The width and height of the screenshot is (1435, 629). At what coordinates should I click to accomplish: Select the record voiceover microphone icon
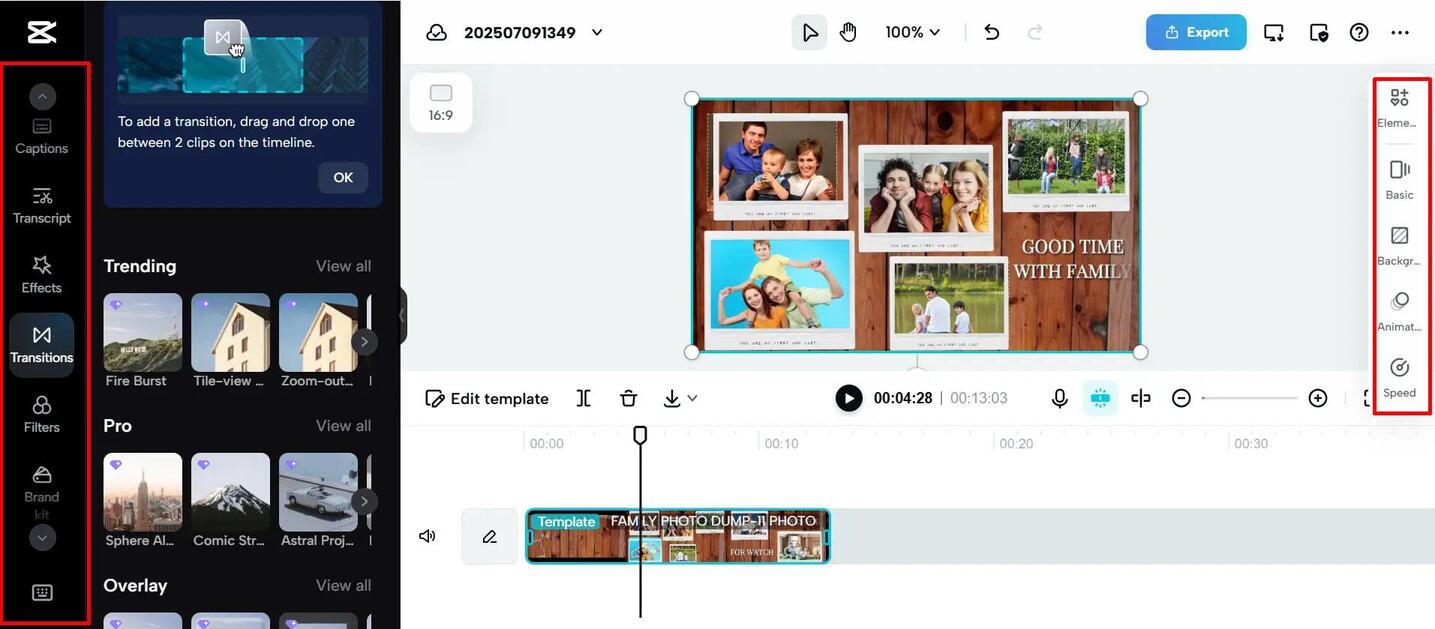pos(1059,397)
